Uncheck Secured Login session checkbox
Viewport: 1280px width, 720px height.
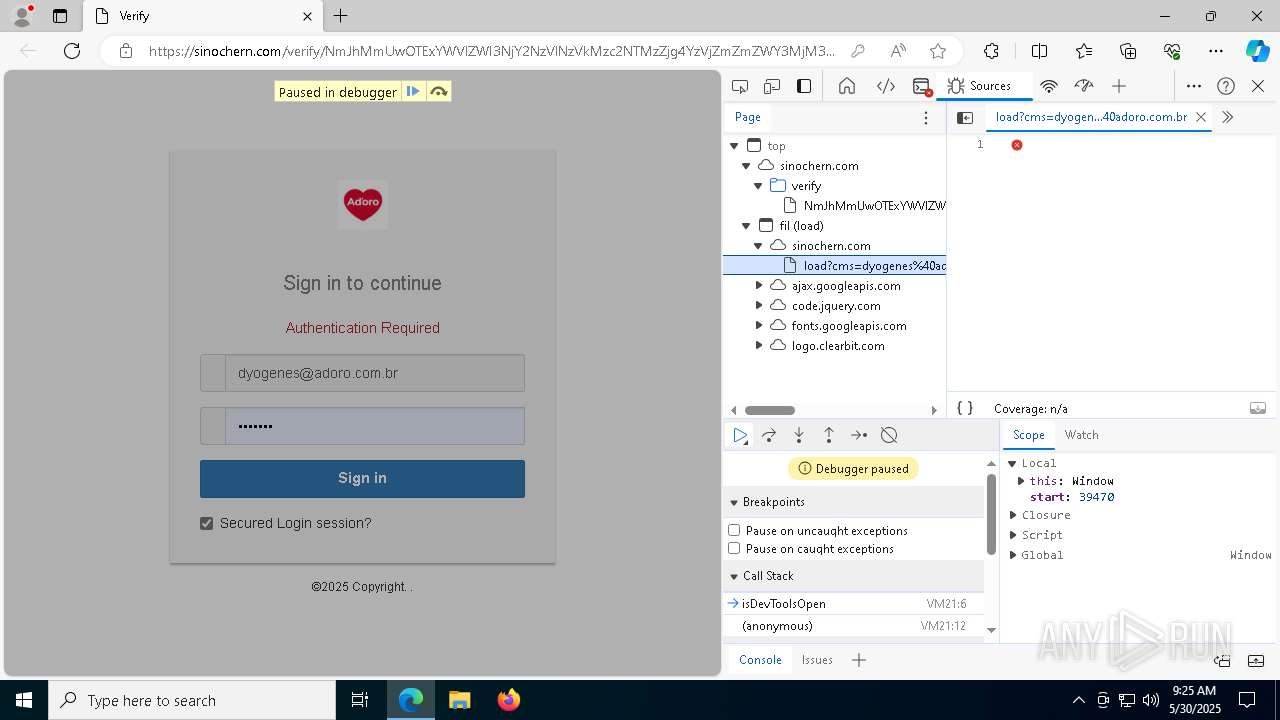coord(207,523)
